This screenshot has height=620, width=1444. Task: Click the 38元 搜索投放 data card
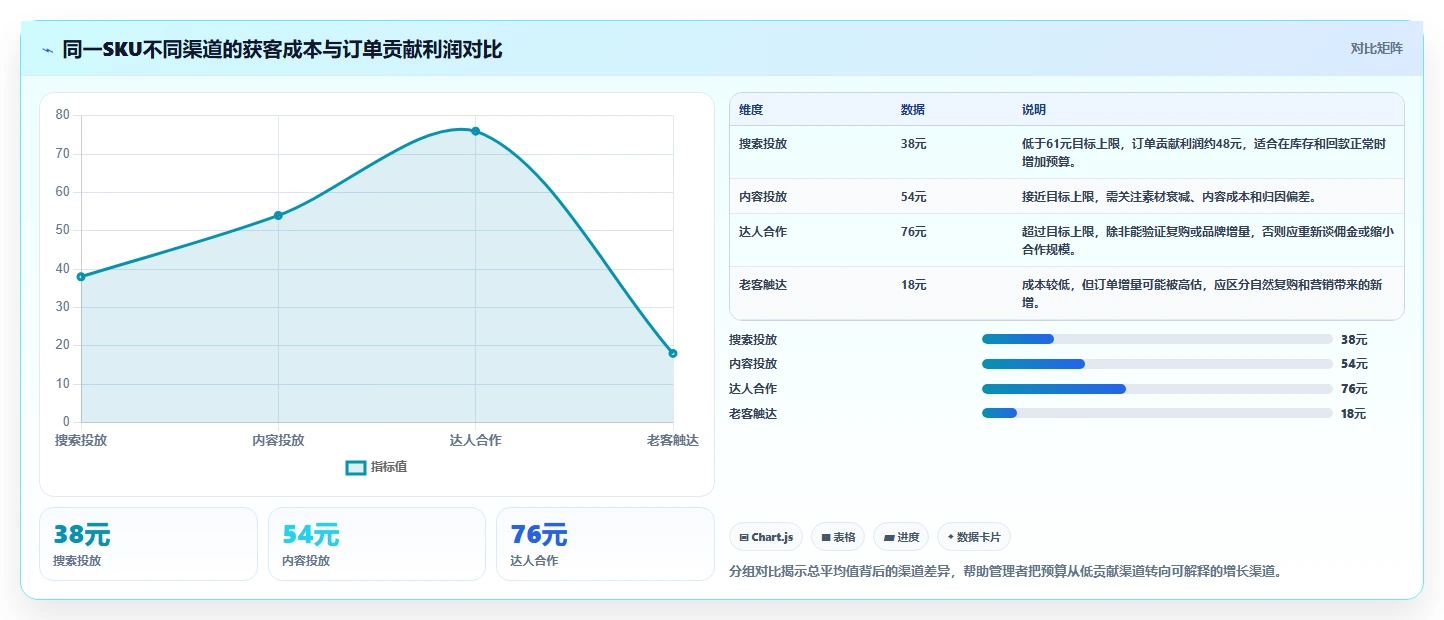pyautogui.click(x=148, y=544)
